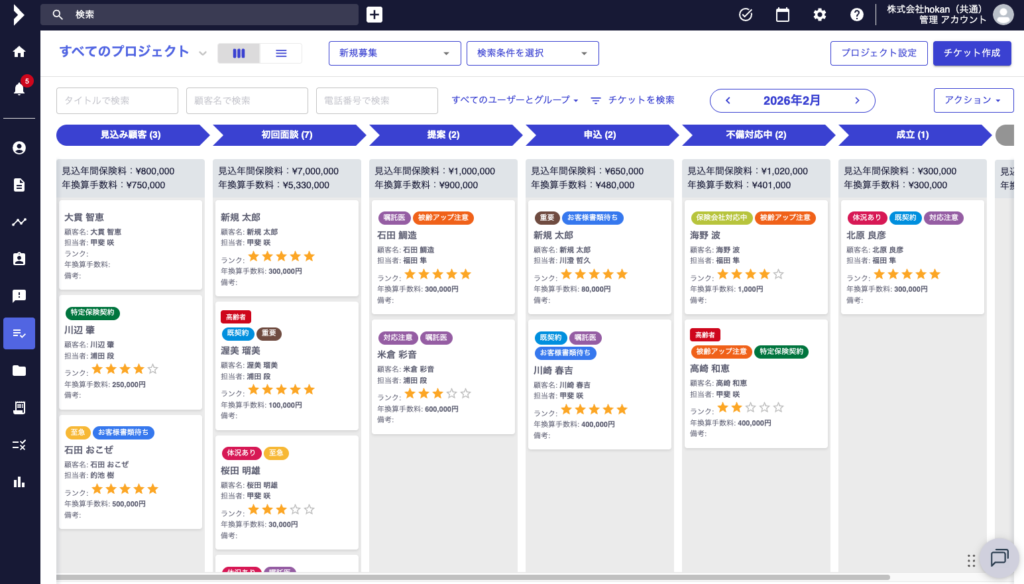Open the chat bubble widget icon
Viewport: 1024px width, 584px height.
(x=998, y=558)
